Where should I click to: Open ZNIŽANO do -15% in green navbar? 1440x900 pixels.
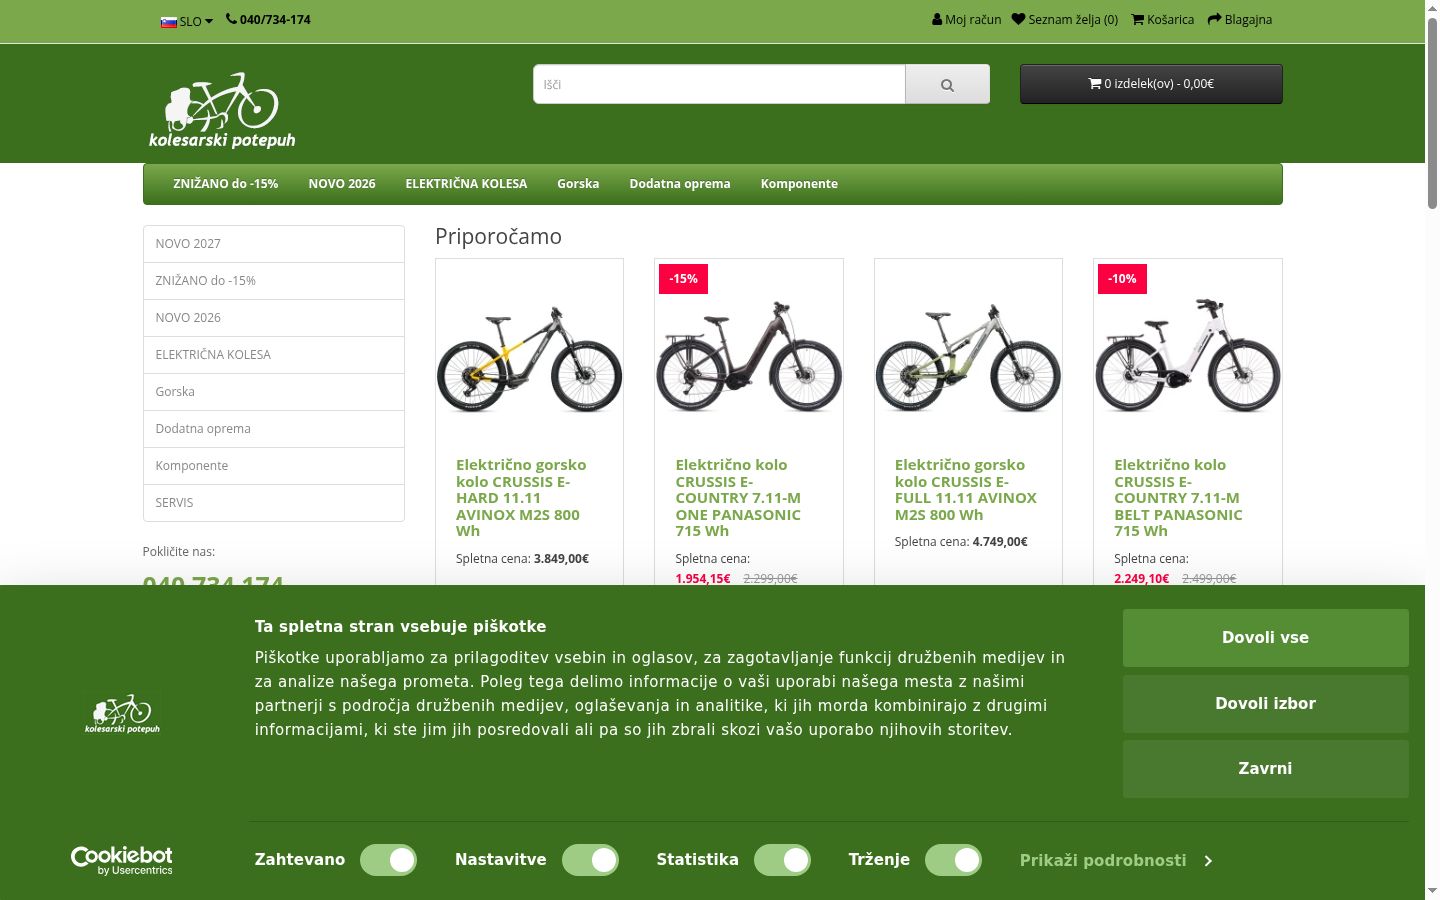pos(225,184)
